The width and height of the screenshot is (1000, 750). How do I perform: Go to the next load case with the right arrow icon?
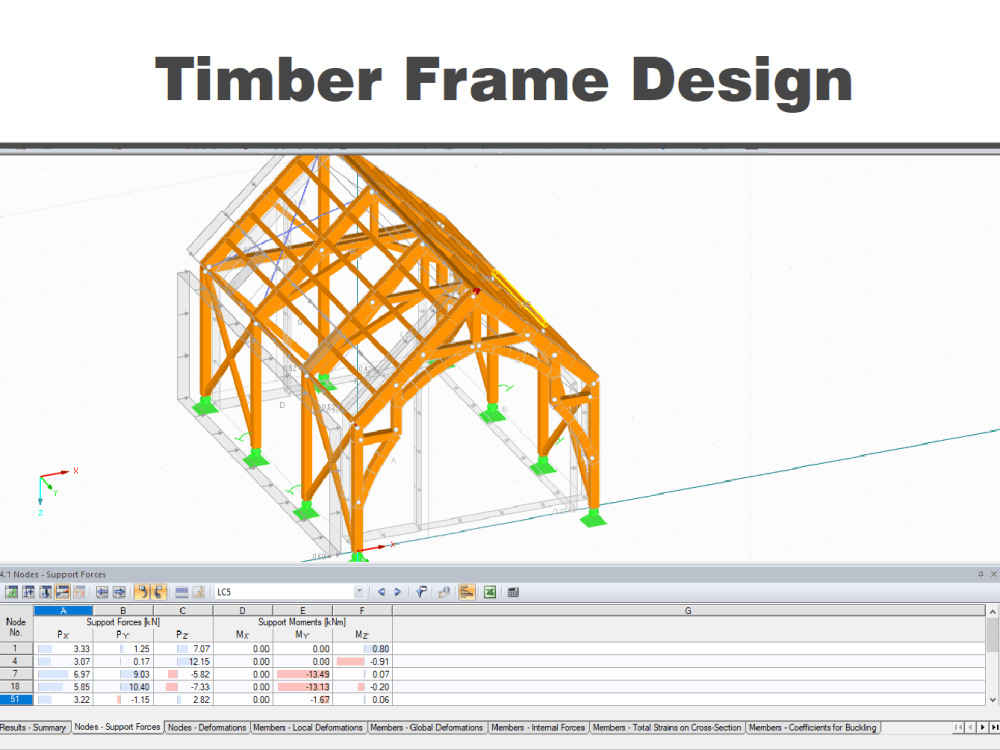tap(399, 592)
